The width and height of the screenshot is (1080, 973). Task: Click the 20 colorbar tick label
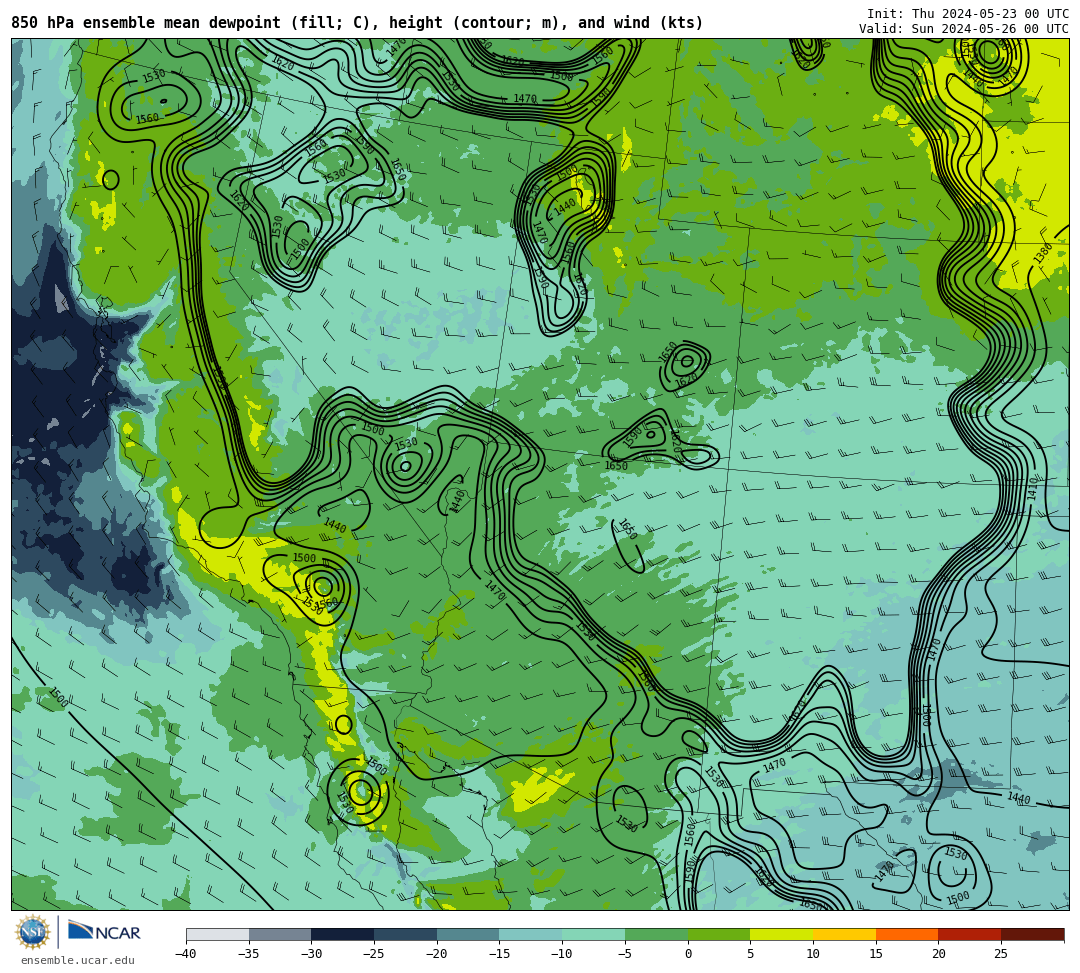pyautogui.click(x=939, y=954)
